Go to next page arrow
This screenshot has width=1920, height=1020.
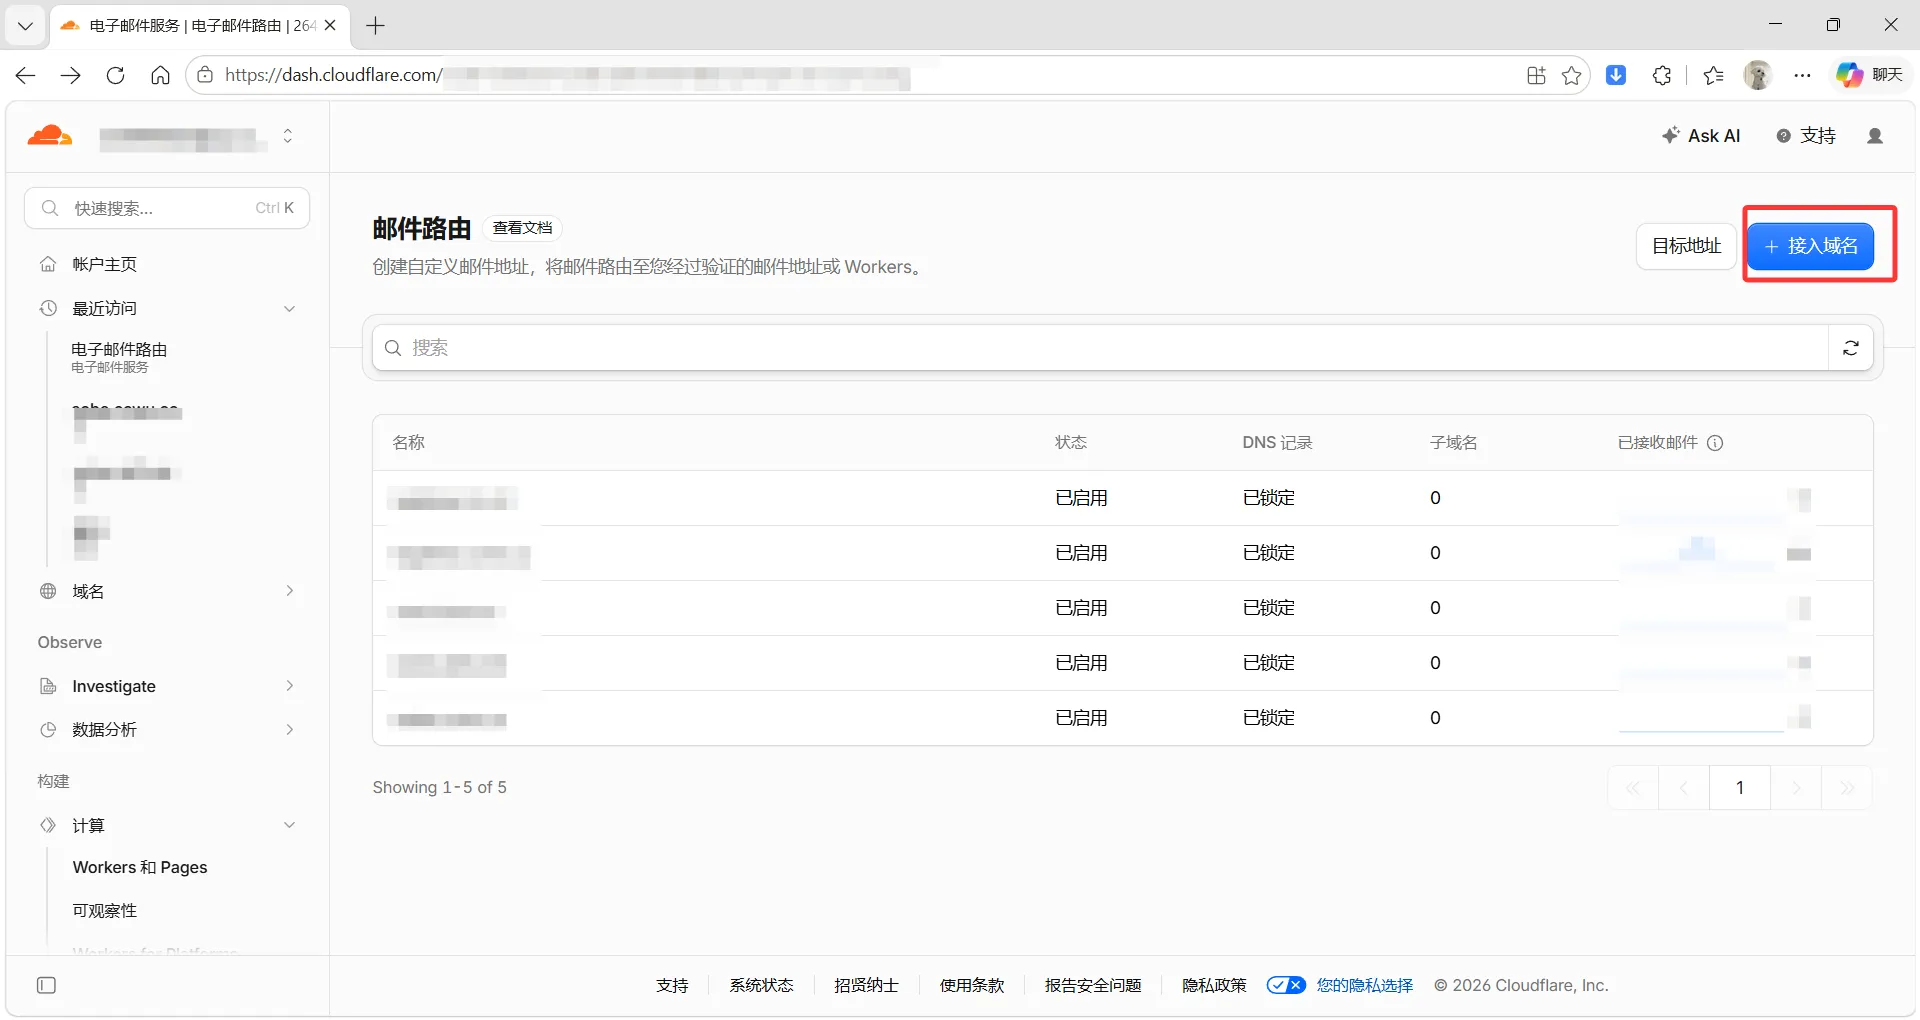click(1796, 788)
